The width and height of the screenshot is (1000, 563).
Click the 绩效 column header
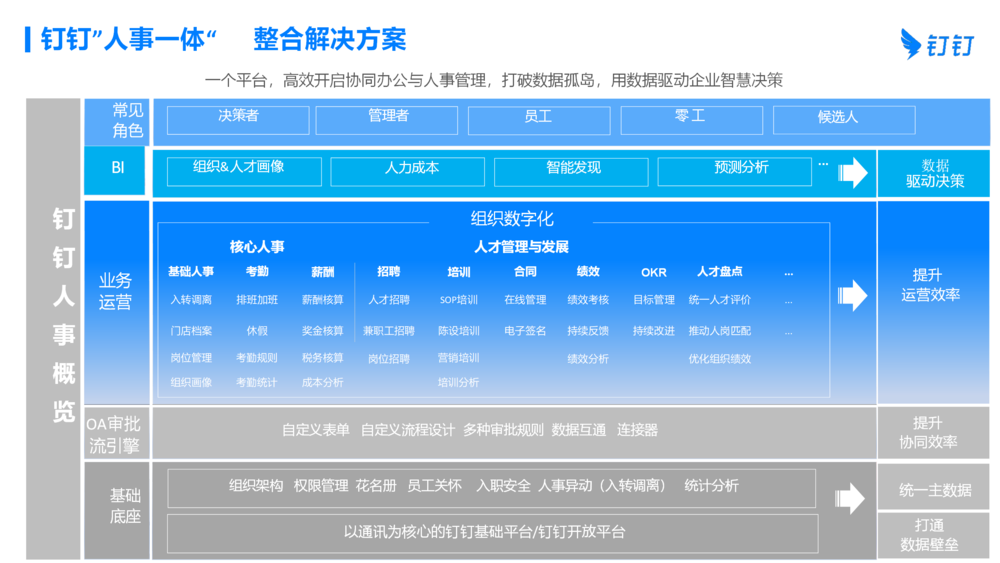[588, 272]
